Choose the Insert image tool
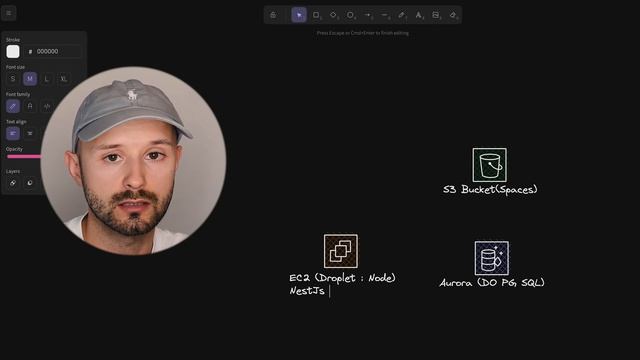The width and height of the screenshot is (640, 360). click(436, 15)
